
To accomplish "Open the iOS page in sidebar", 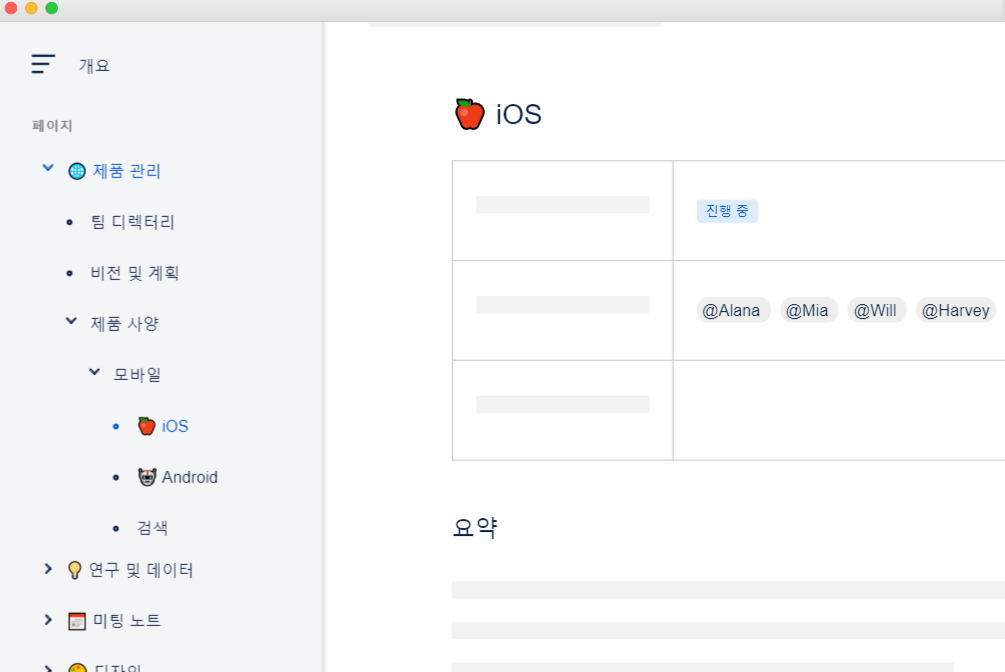I will [x=175, y=426].
